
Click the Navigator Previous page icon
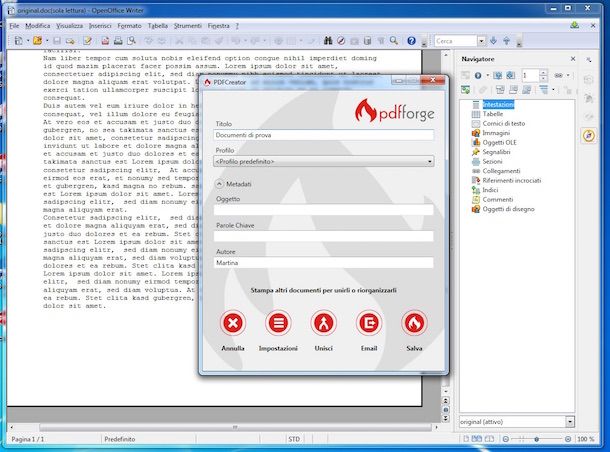tap(497, 75)
